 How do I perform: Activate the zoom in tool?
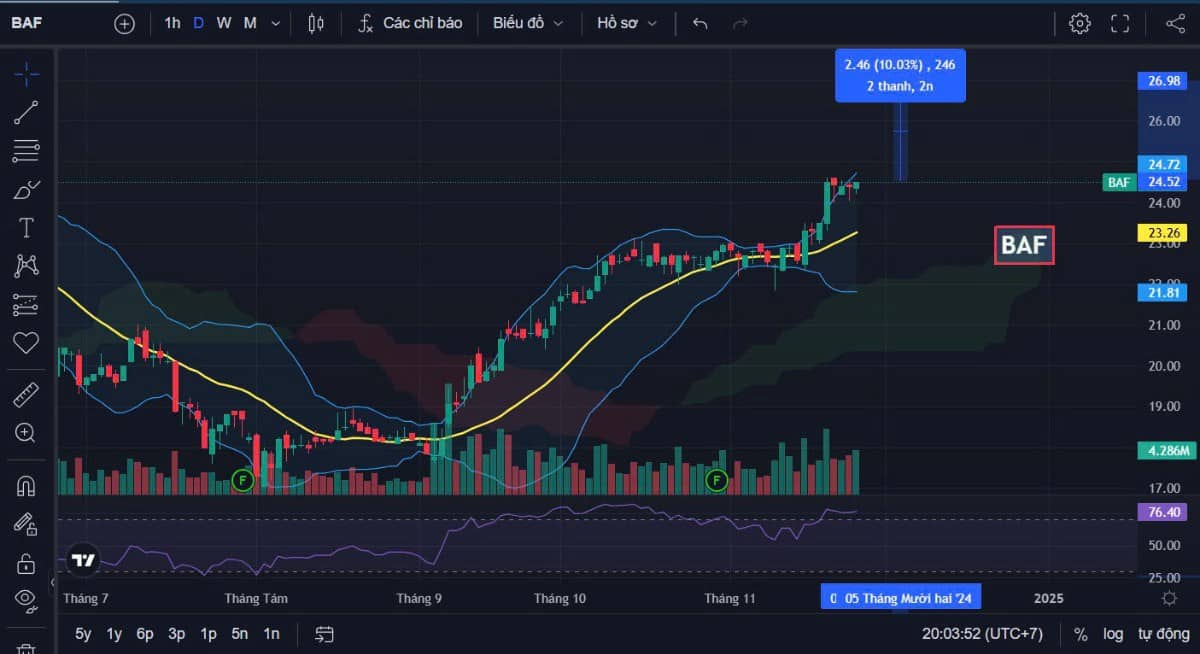point(27,433)
